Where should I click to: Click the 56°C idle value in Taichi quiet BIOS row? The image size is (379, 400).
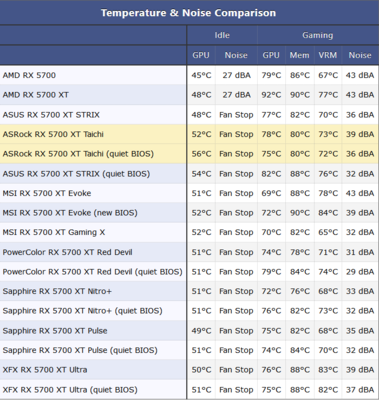[x=201, y=154]
